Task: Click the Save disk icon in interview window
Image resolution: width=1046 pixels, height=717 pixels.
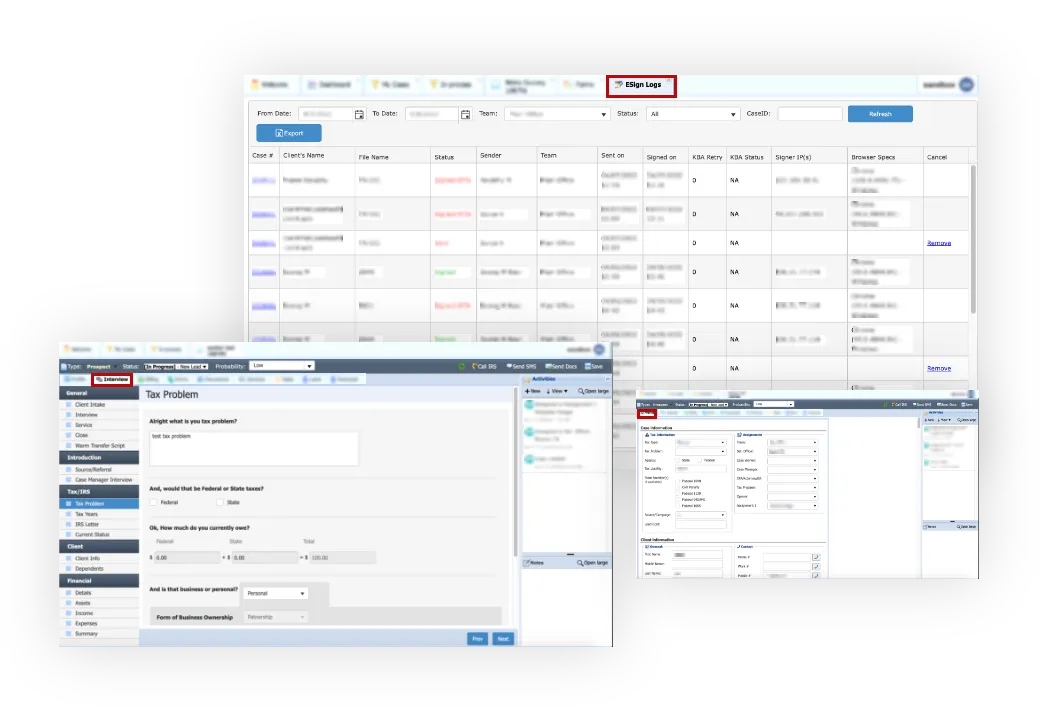Action: pos(588,366)
